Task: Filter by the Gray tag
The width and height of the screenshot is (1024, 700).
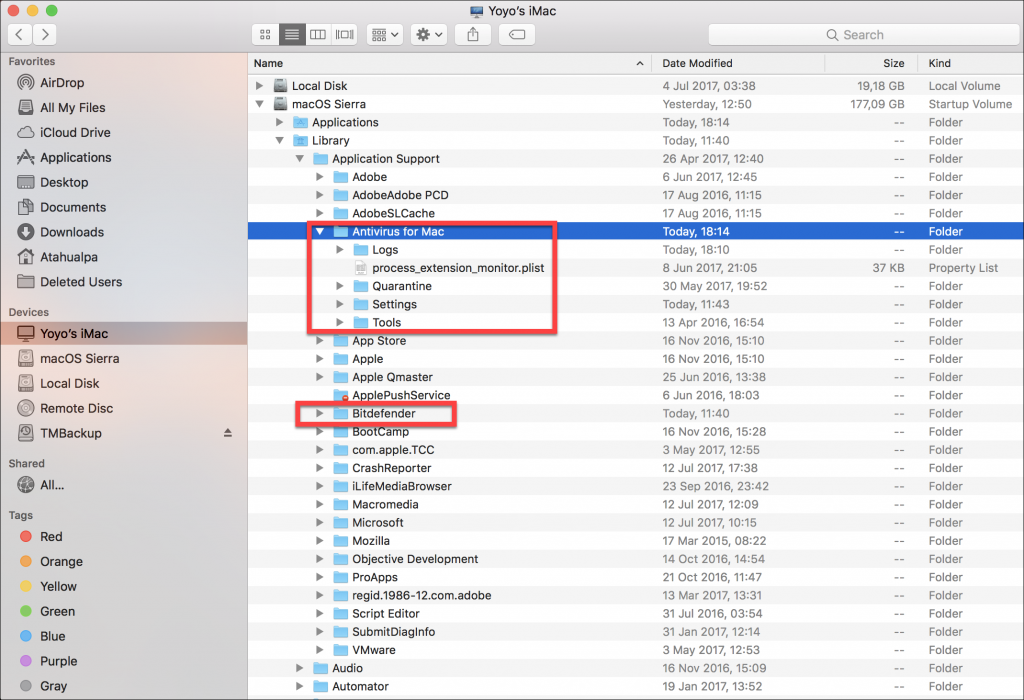Action: pos(54,686)
